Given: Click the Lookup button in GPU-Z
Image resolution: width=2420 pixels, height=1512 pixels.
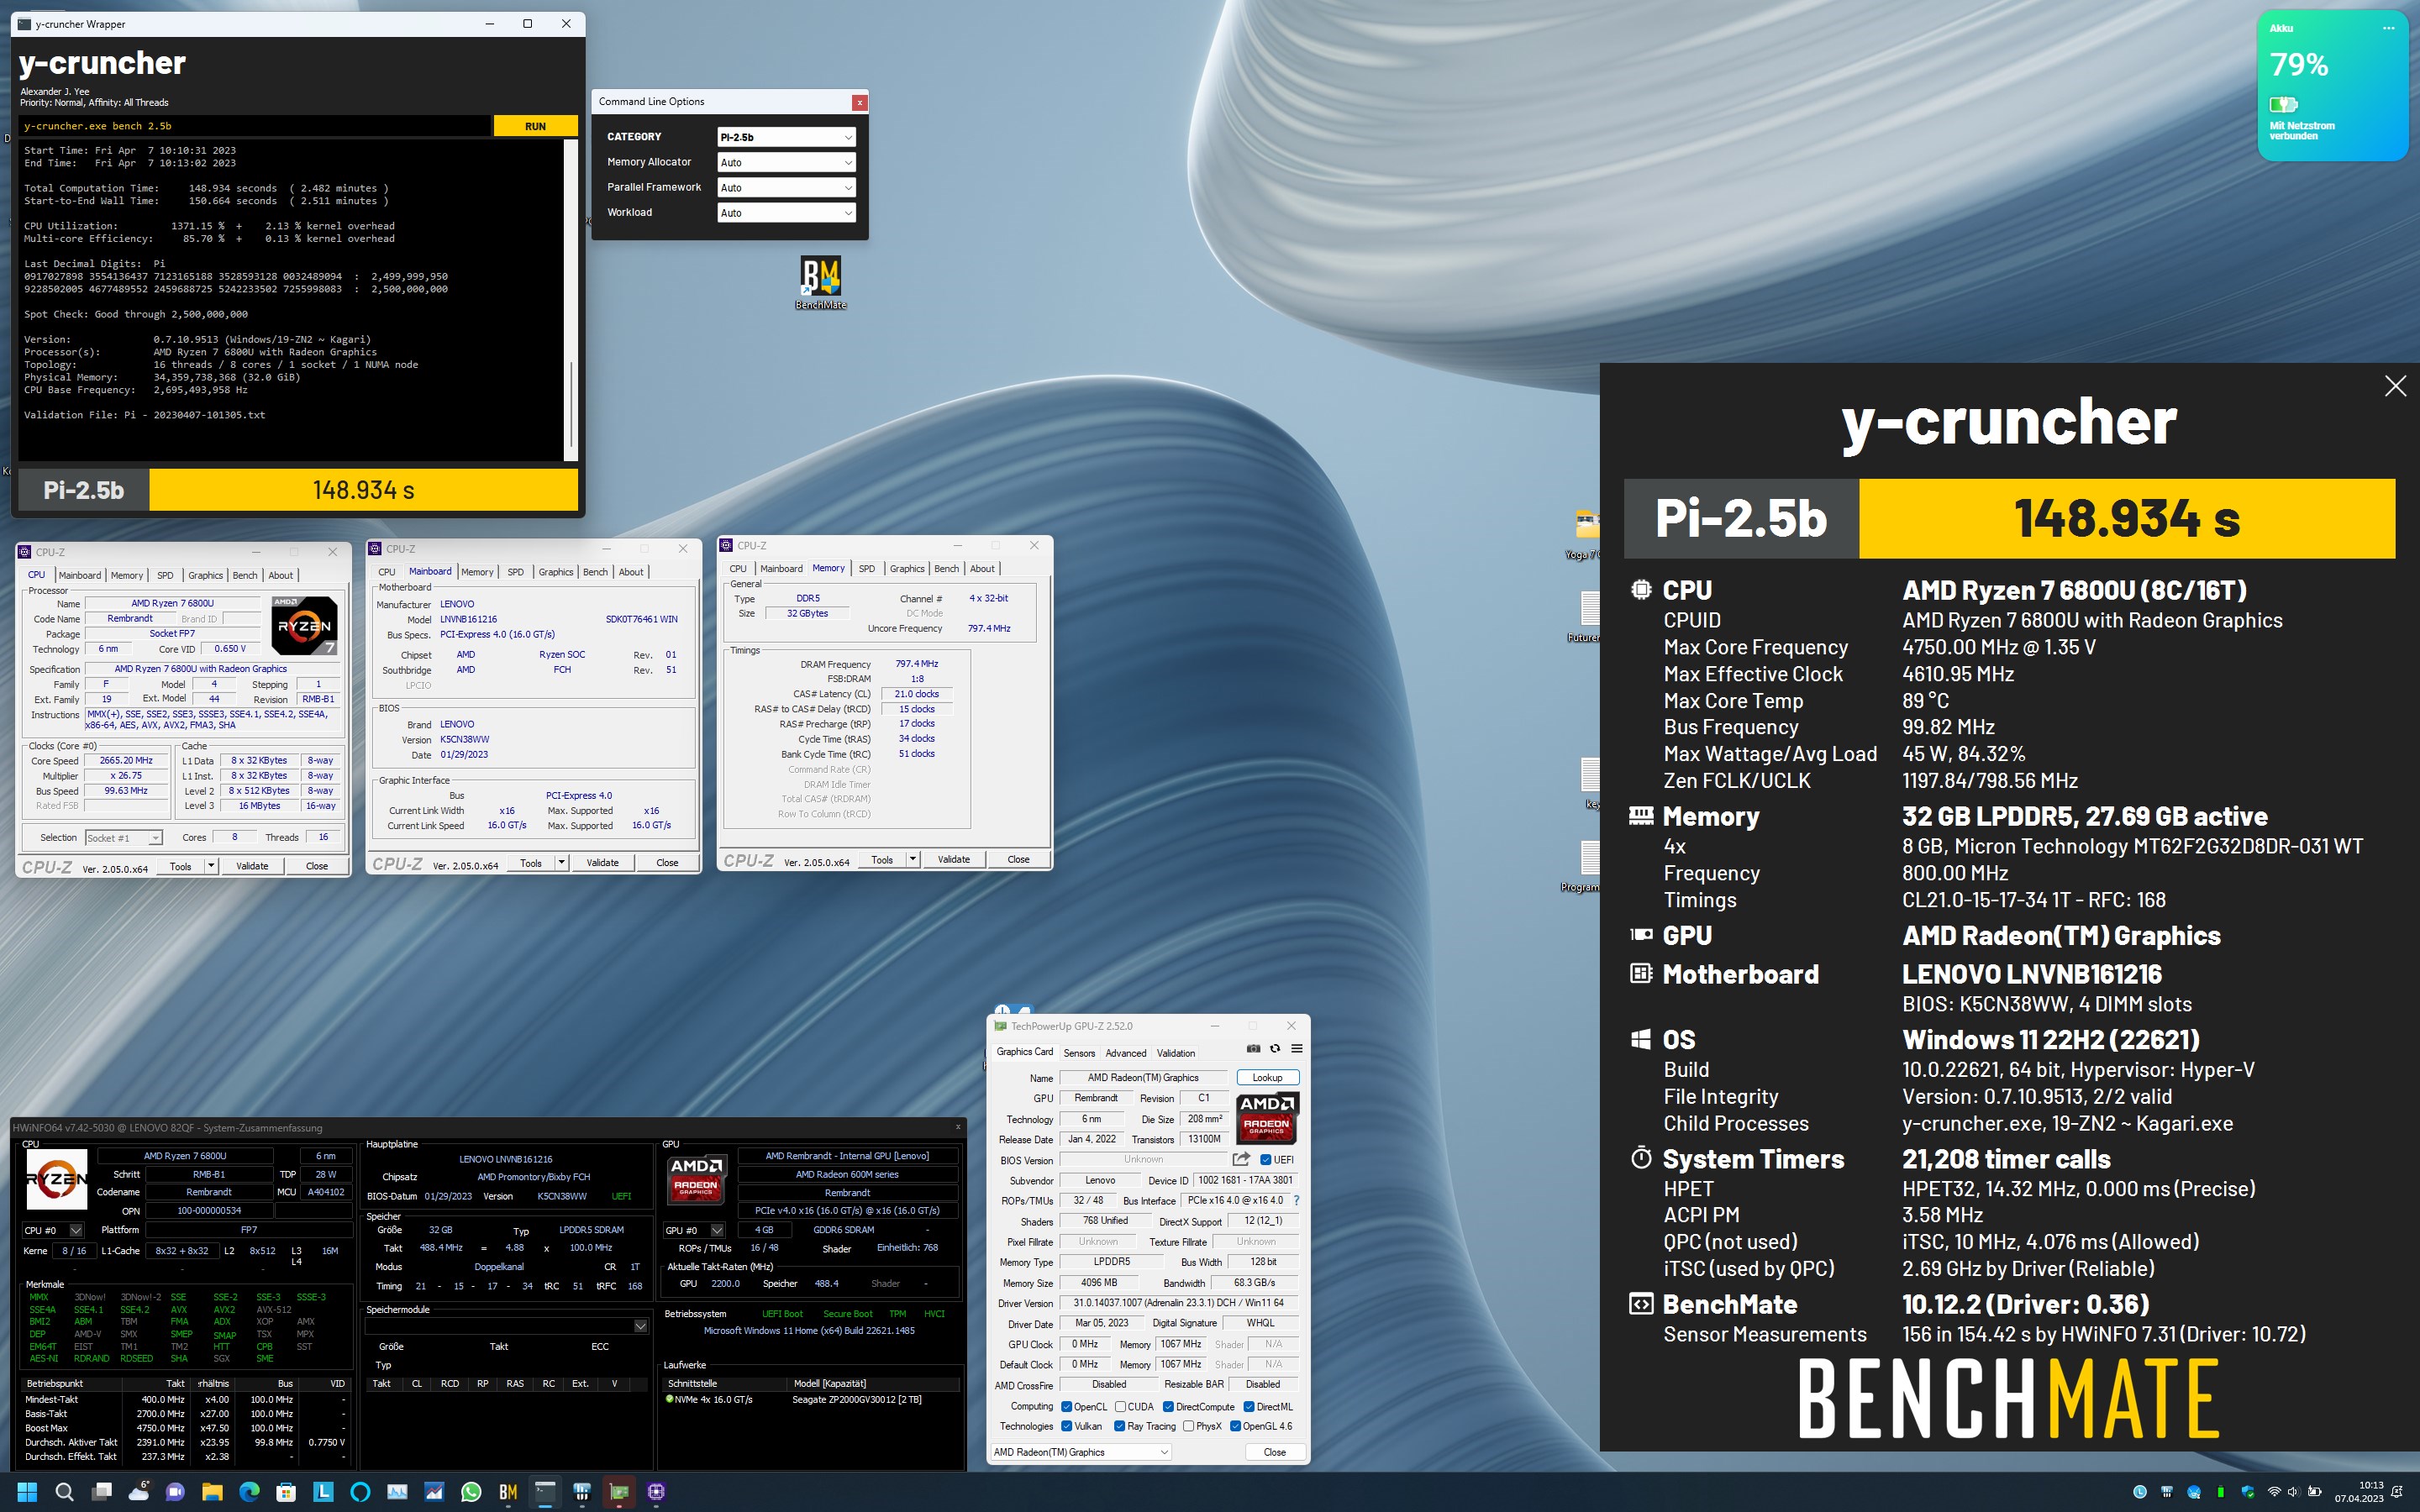Looking at the screenshot, I should pos(1267,1077).
